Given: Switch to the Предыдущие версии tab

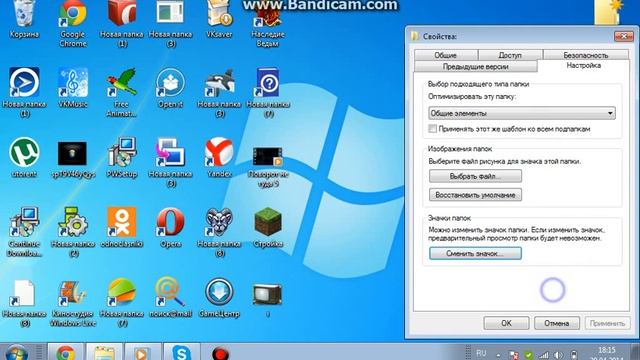Looking at the screenshot, I should coord(476,66).
